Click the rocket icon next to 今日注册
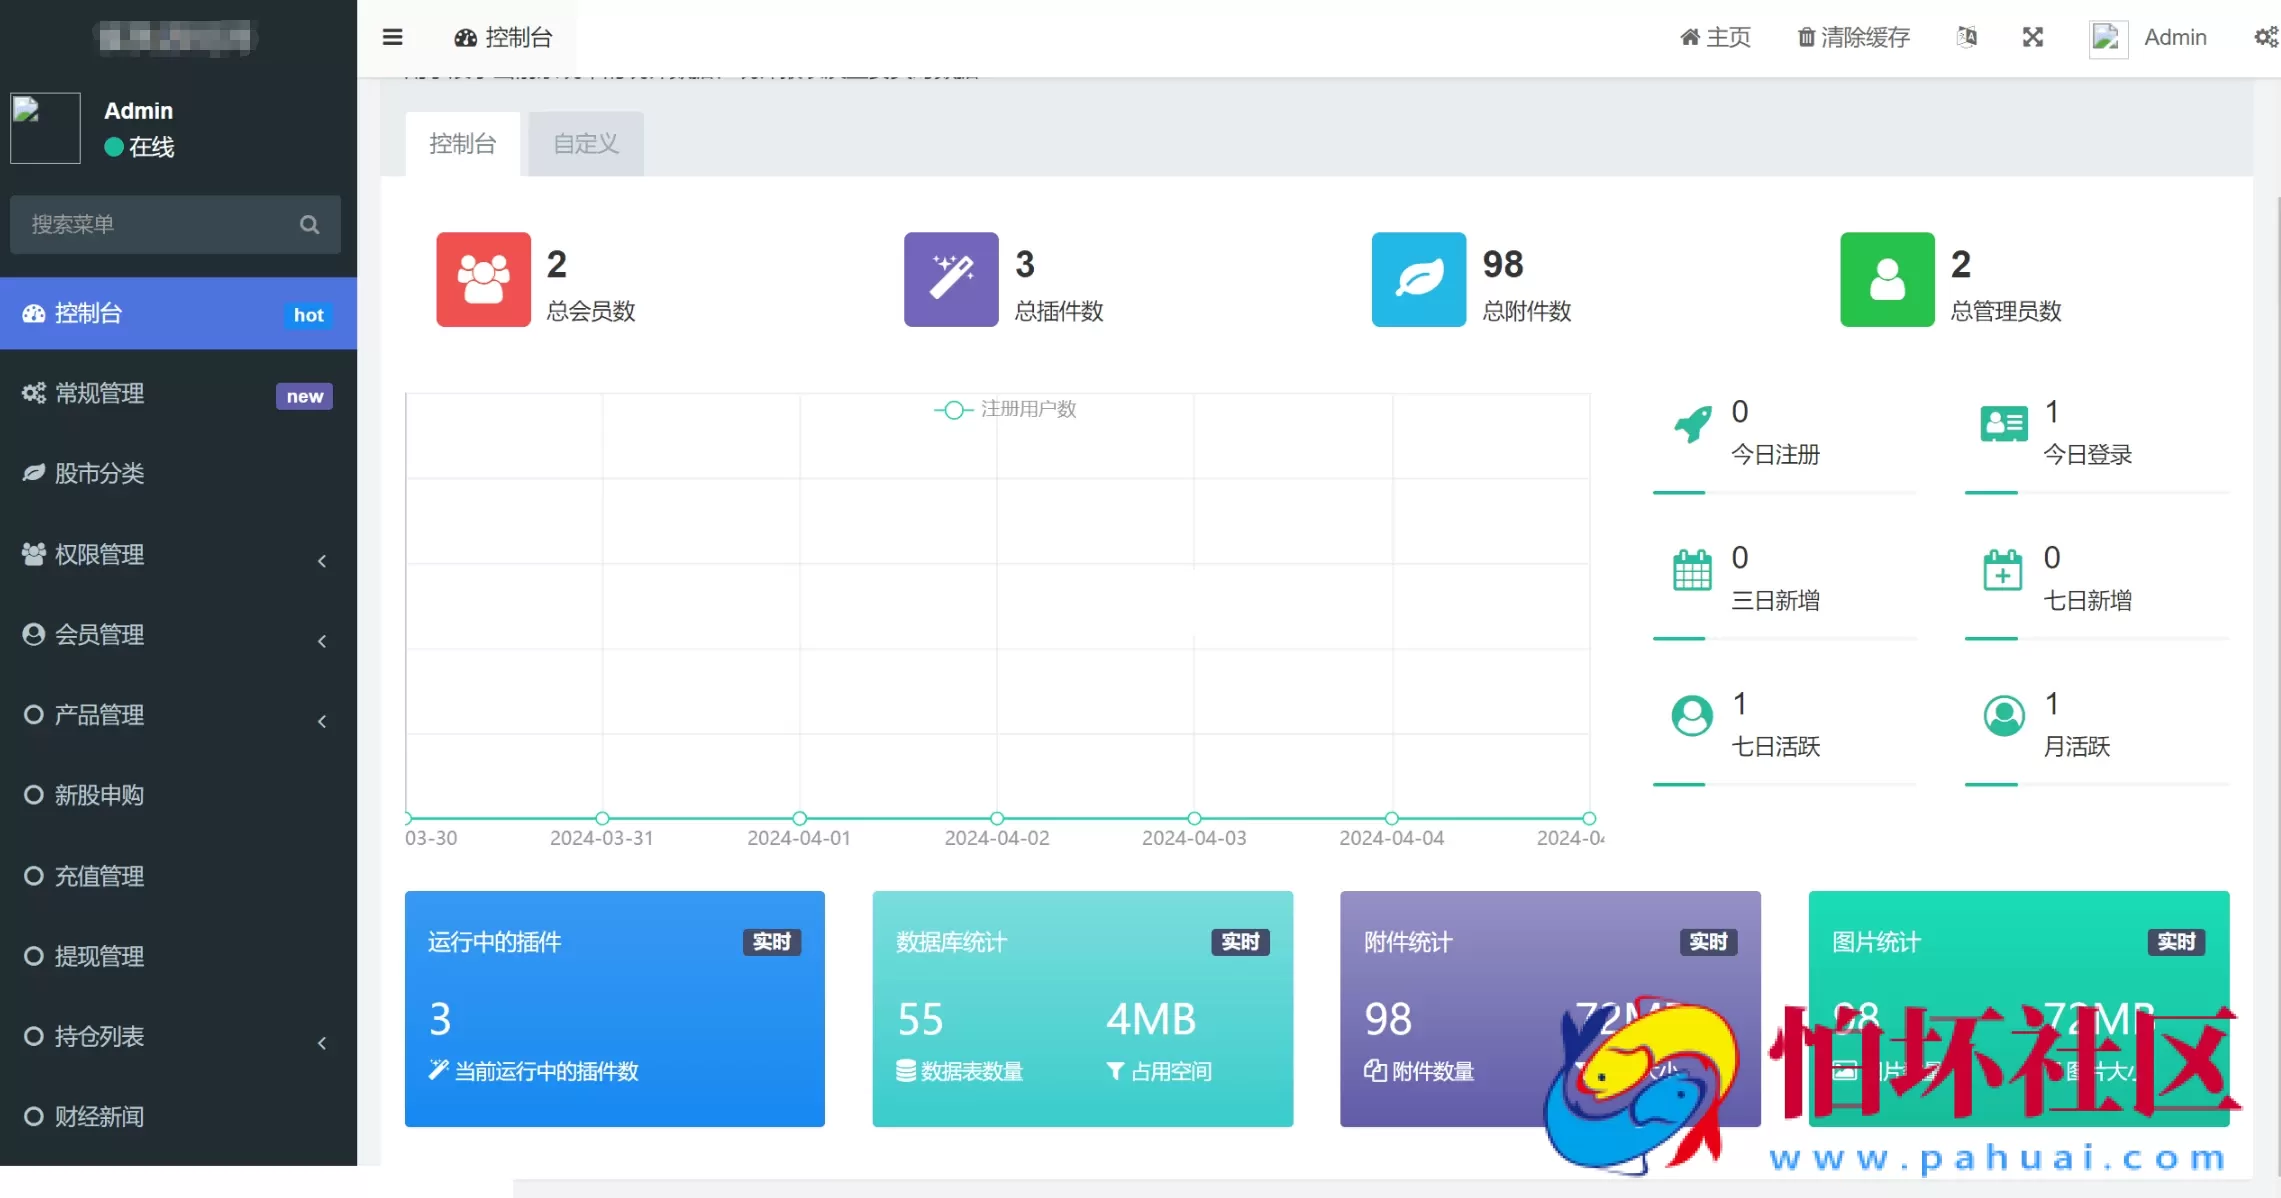2281x1198 pixels. click(x=1691, y=424)
